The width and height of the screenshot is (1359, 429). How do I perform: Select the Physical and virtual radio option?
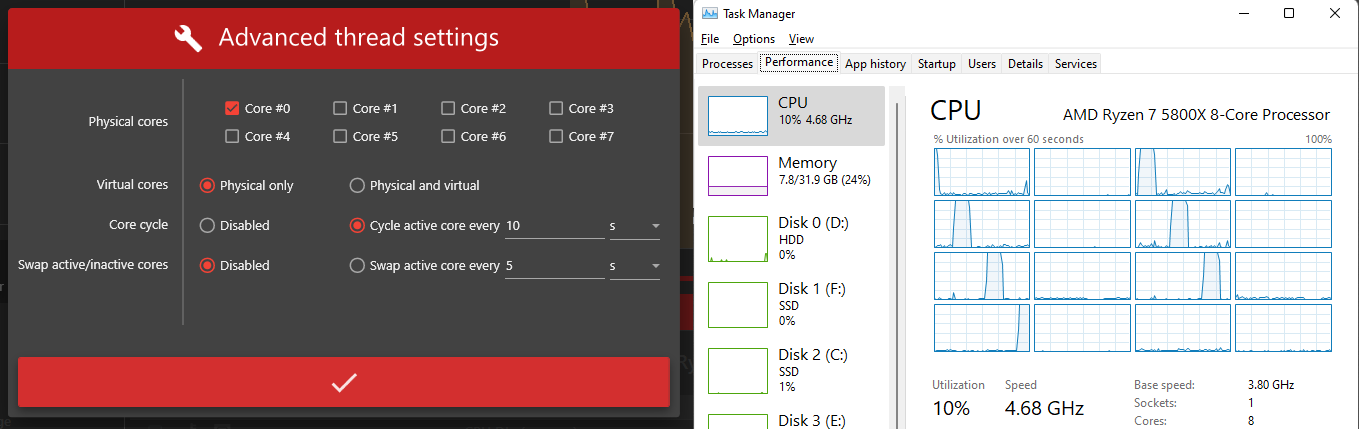click(357, 185)
